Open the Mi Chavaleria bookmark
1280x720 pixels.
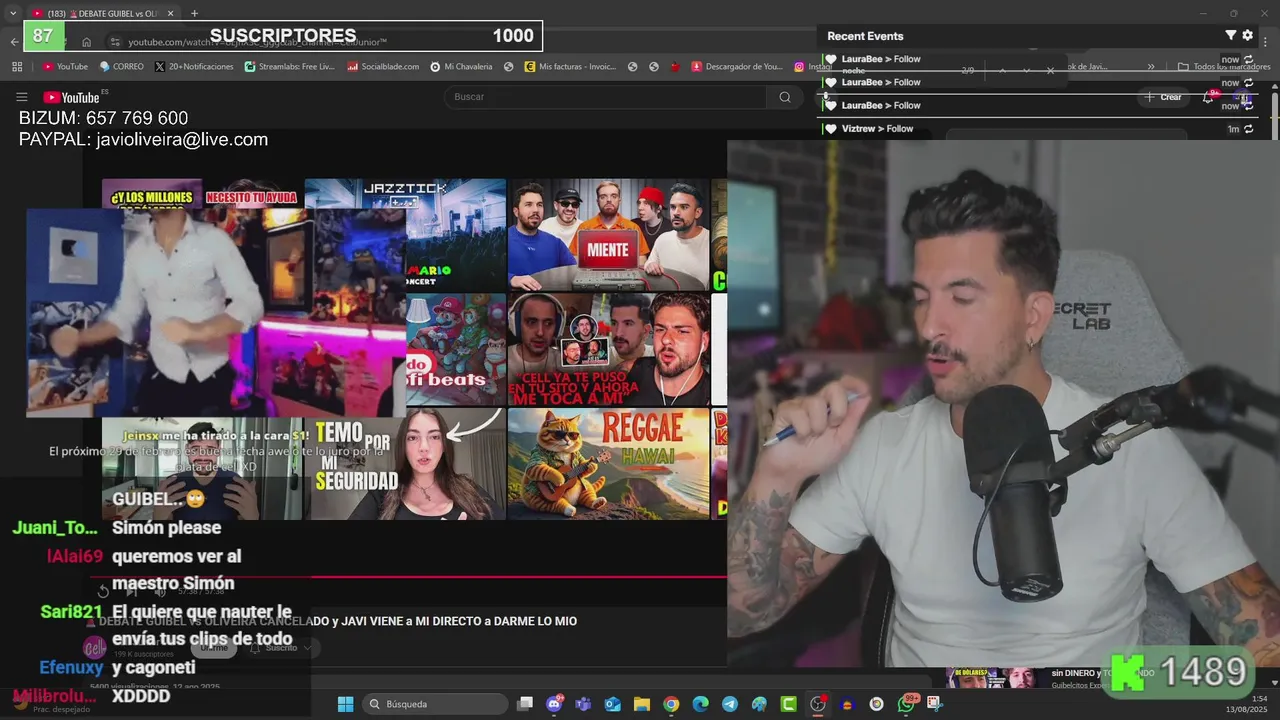pos(461,67)
